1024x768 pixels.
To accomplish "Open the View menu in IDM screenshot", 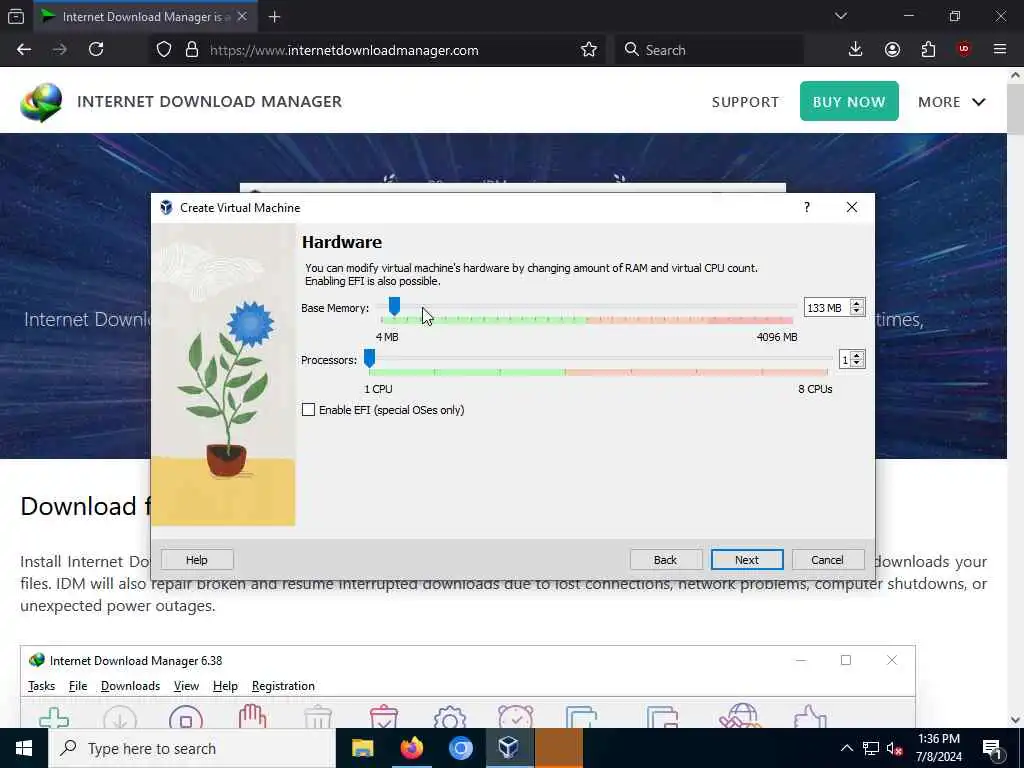I will pos(186,686).
